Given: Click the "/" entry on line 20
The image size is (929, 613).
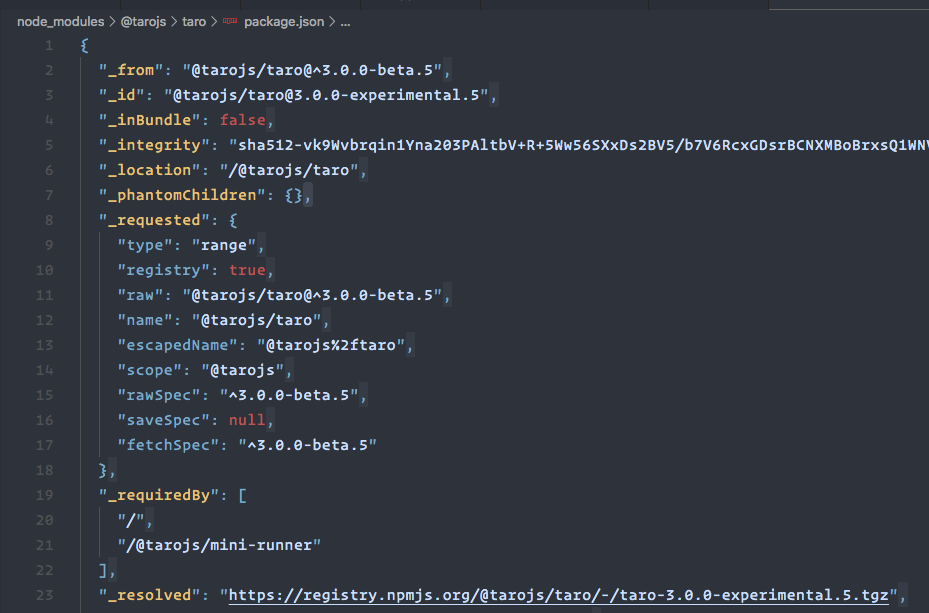Looking at the screenshot, I should 131,520.
